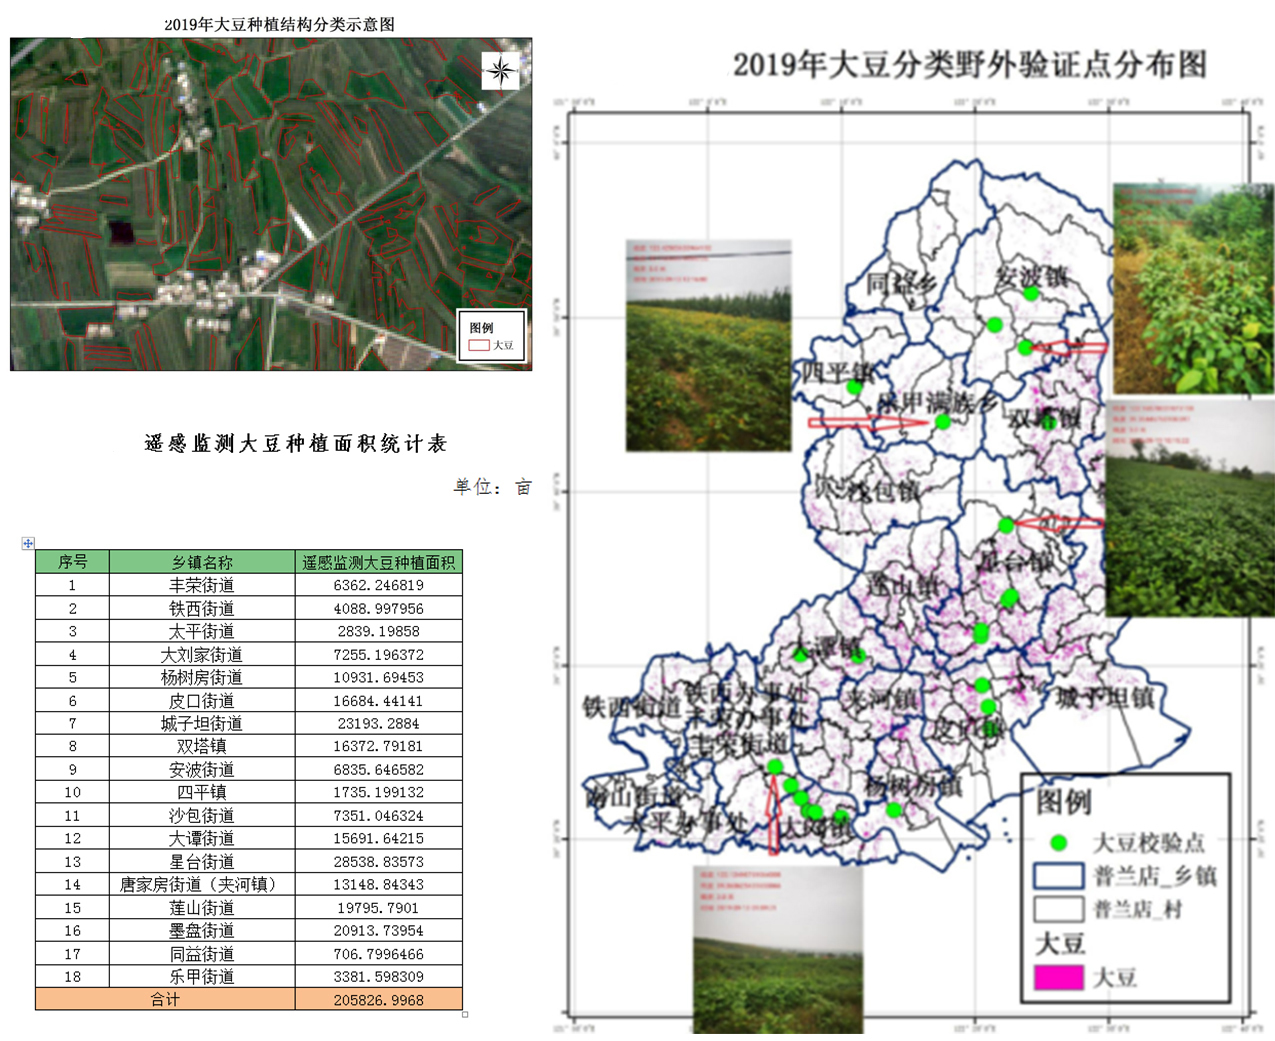Click the green 大豆校验点 legend dot
Screen dimensions: 1275x1041
[x=1058, y=842]
